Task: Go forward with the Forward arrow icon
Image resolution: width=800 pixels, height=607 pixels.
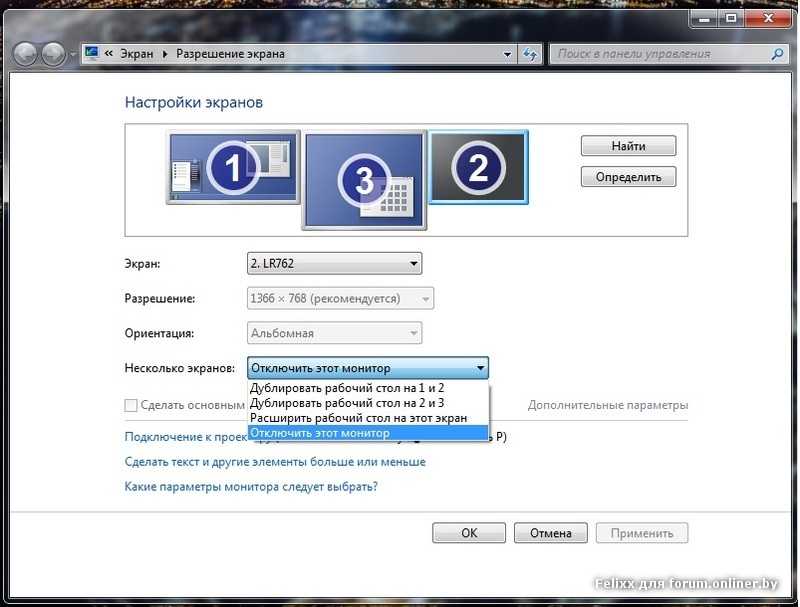Action: click(54, 54)
